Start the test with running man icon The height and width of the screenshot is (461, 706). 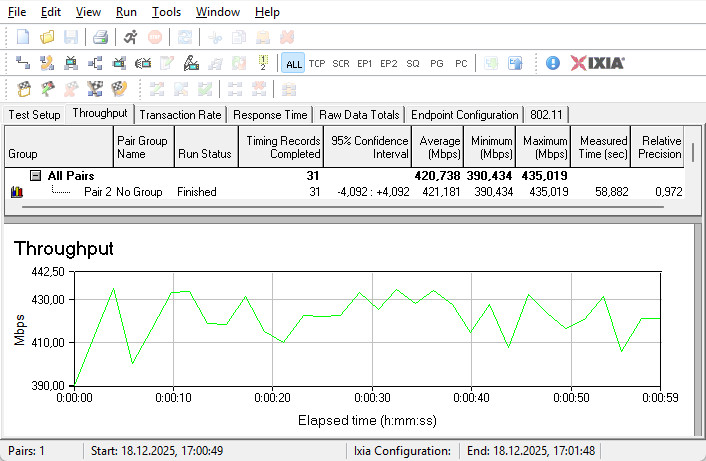tap(131, 37)
